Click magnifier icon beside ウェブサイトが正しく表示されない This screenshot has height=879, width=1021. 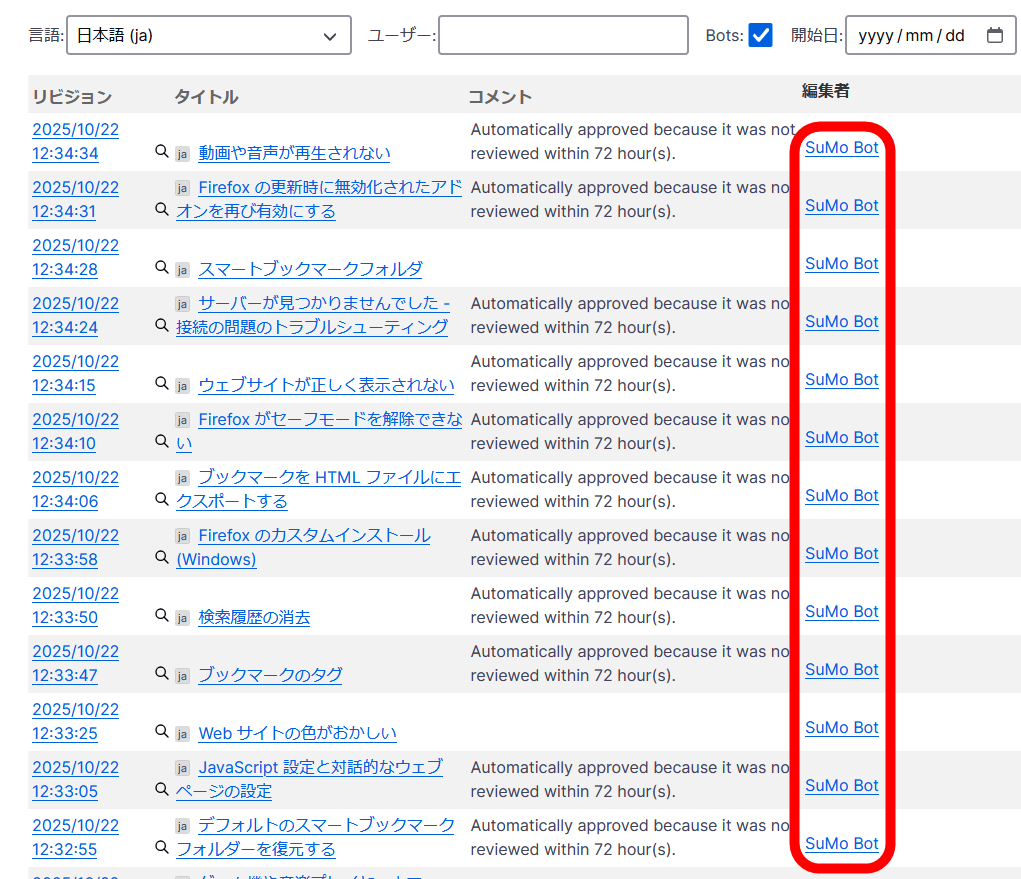(x=161, y=384)
